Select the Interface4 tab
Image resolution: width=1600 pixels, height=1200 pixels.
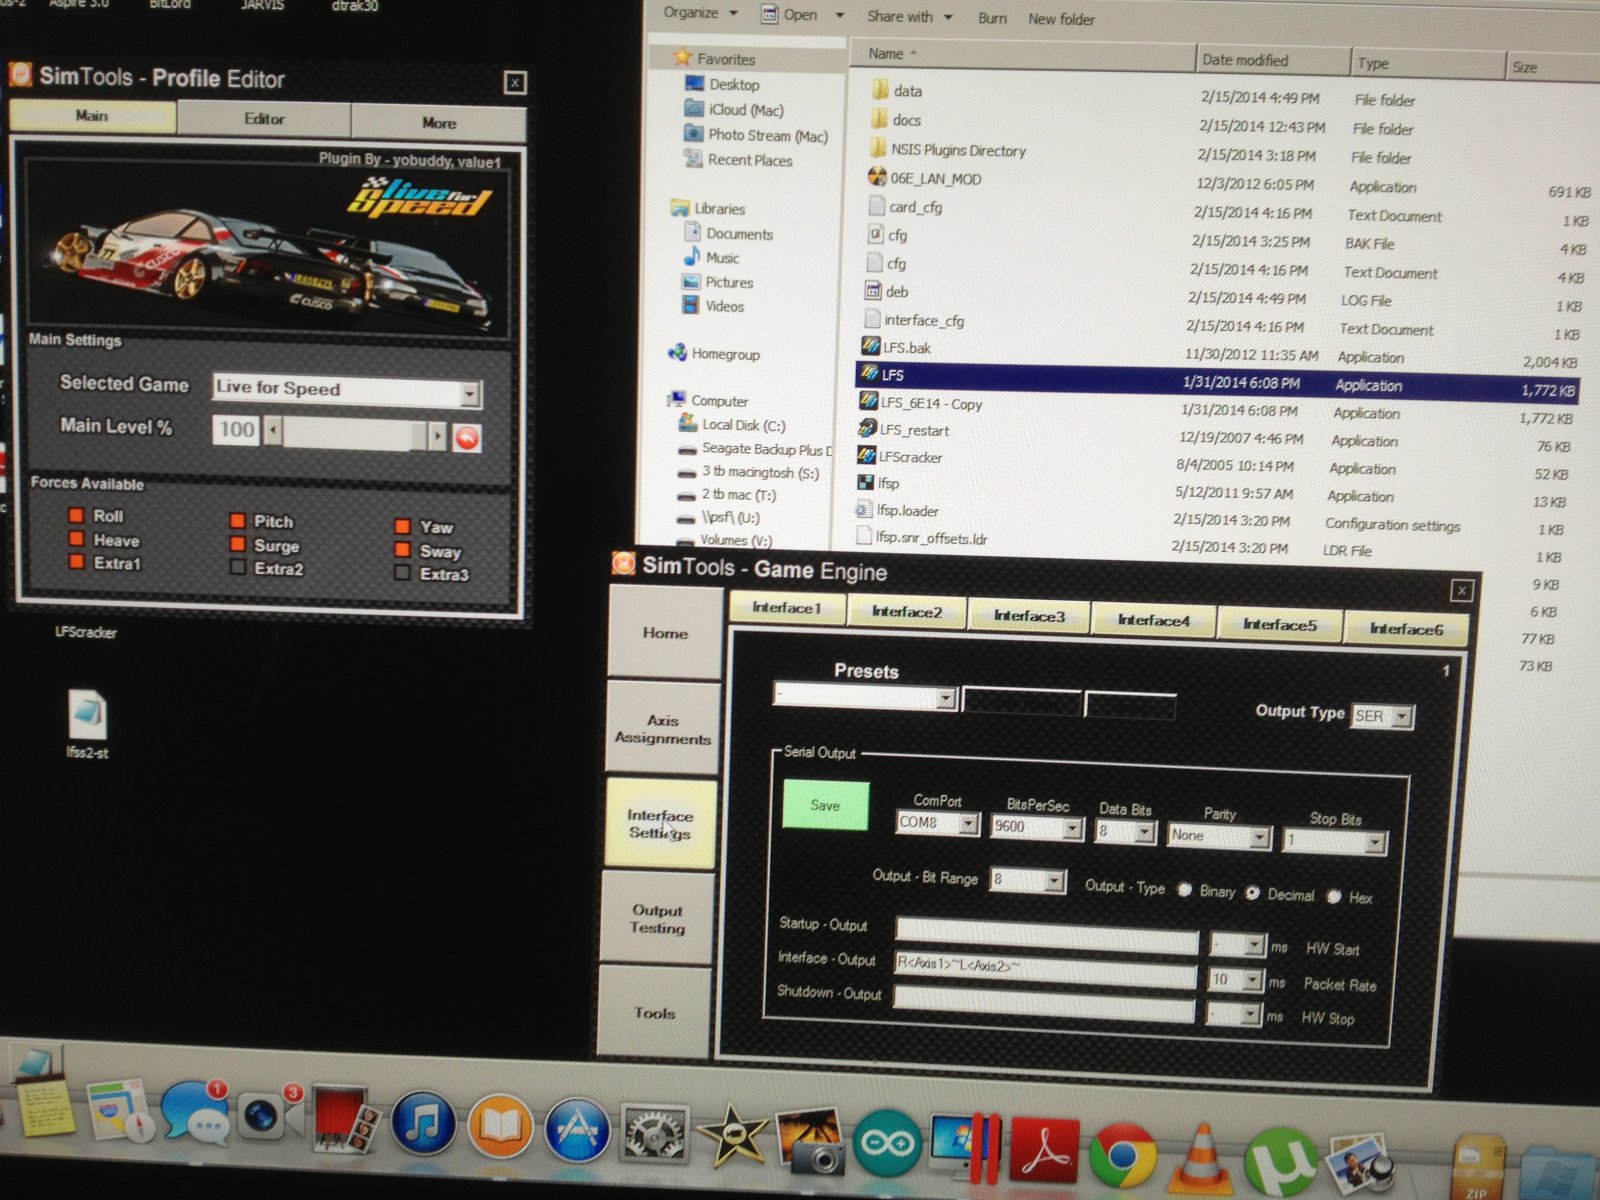point(1154,620)
